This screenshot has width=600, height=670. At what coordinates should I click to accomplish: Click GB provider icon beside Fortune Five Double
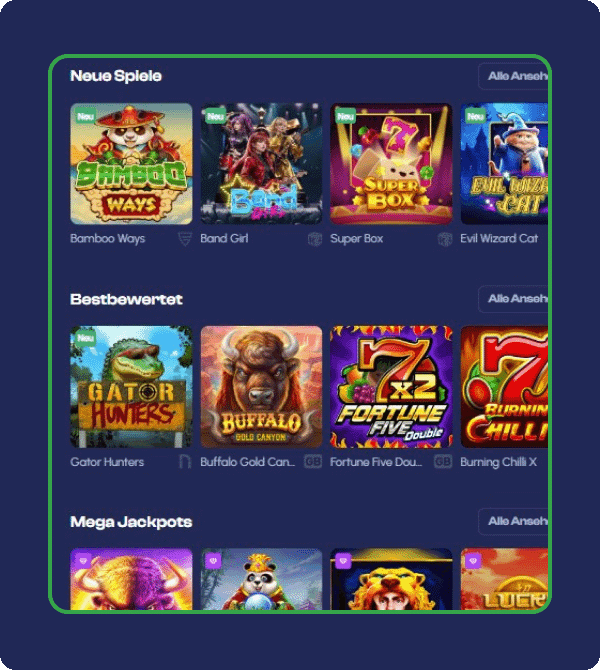[443, 461]
